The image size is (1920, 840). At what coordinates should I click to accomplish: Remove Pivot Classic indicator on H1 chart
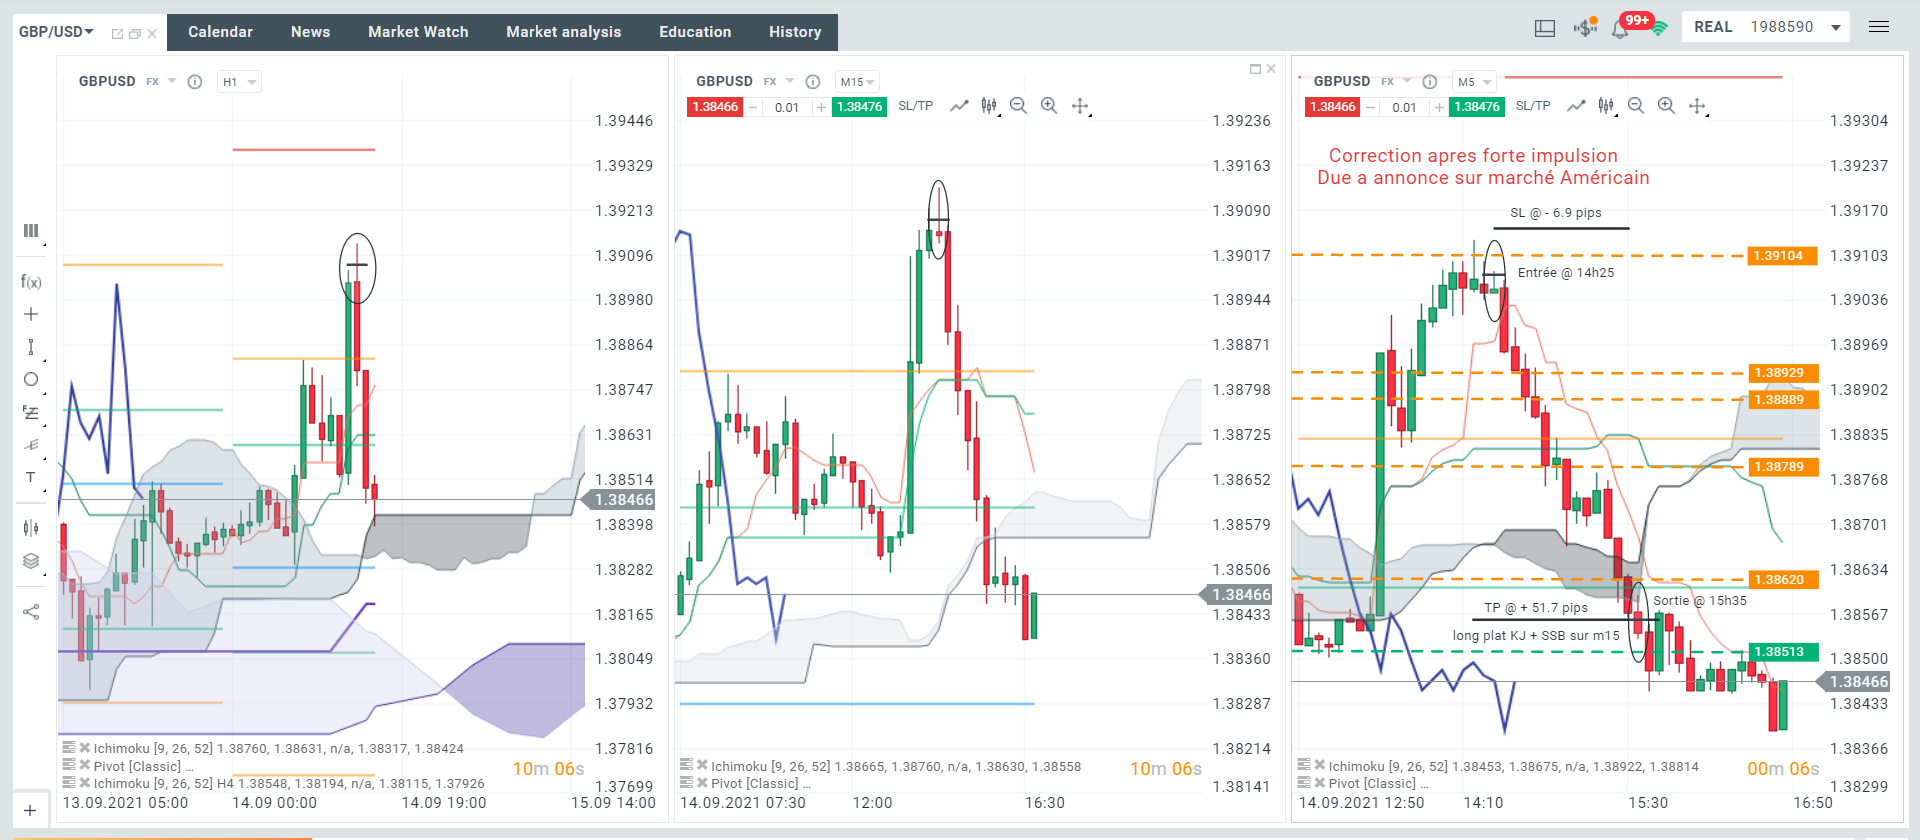tap(85, 766)
